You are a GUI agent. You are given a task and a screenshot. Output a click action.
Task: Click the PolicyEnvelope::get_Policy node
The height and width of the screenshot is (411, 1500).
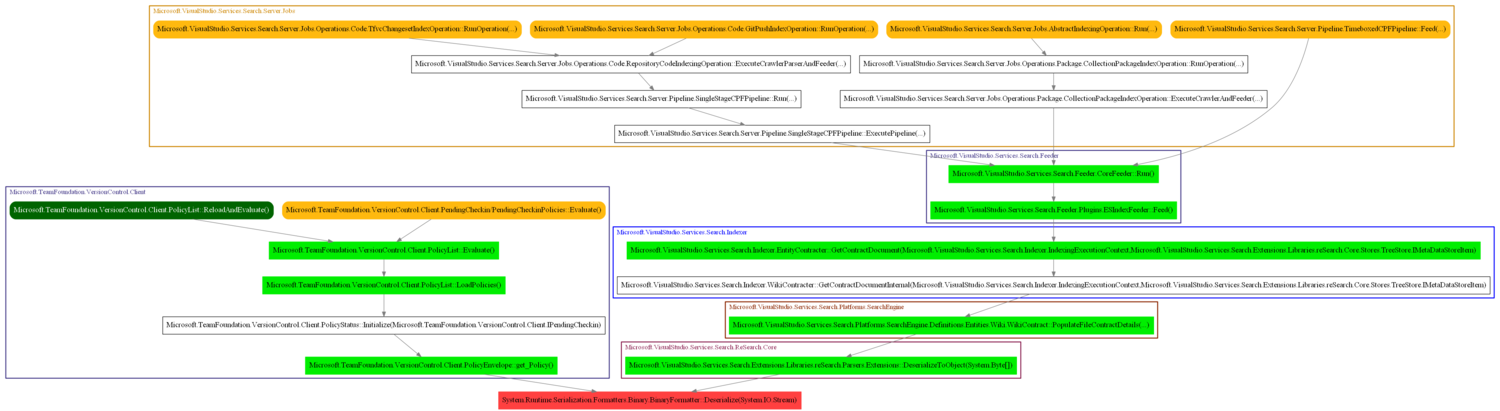coord(432,365)
